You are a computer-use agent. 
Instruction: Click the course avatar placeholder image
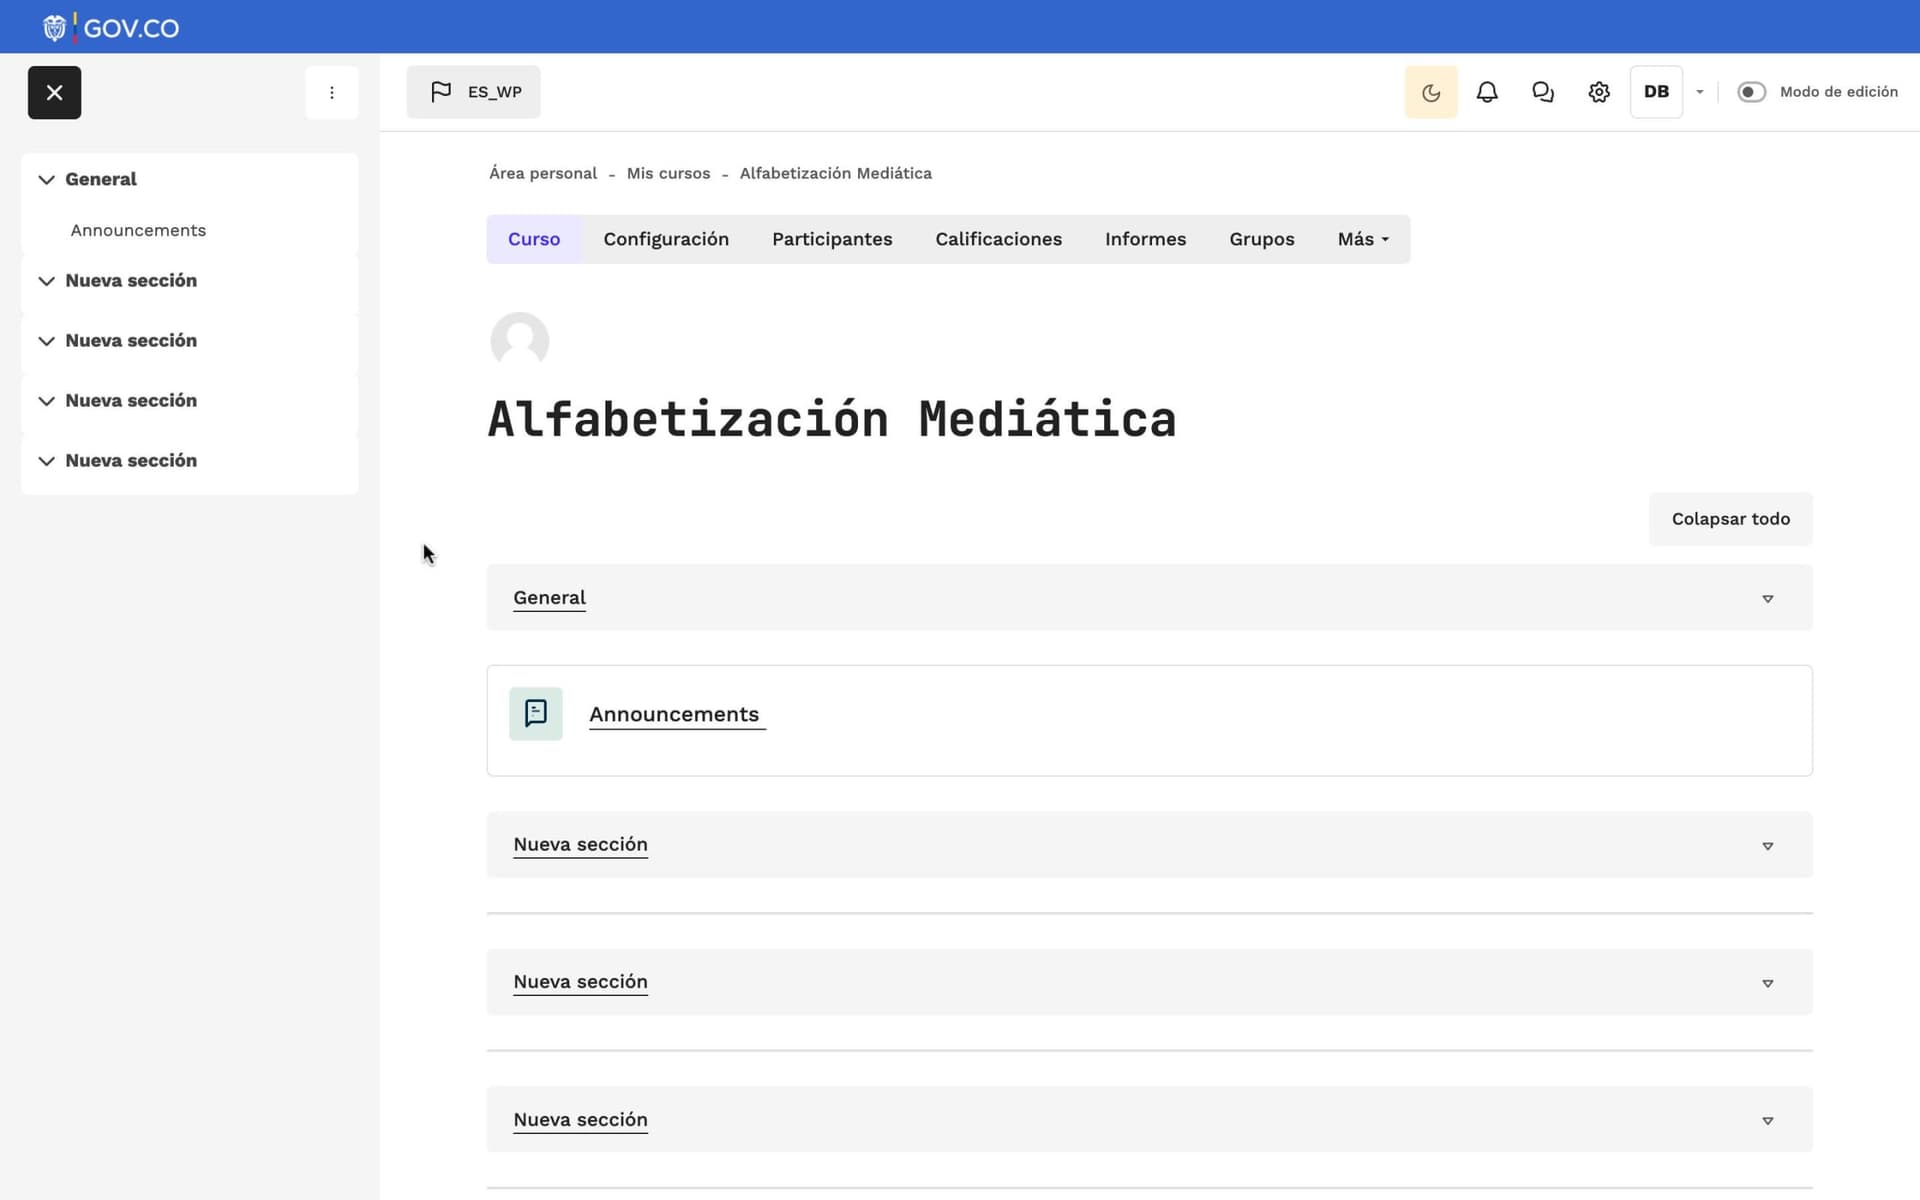519,340
